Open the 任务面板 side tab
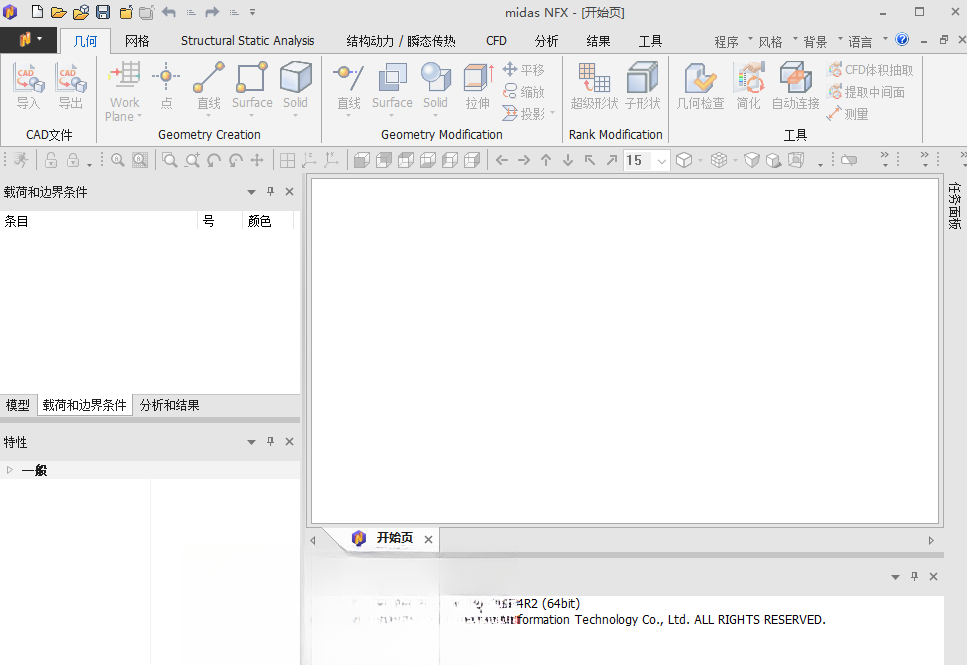This screenshot has width=967, height=665. 955,205
